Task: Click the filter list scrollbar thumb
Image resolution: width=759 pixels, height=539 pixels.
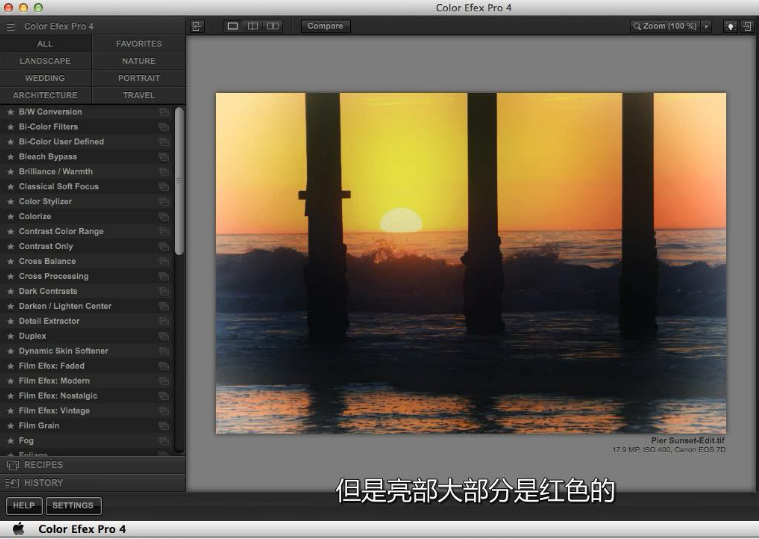Action: tap(179, 181)
